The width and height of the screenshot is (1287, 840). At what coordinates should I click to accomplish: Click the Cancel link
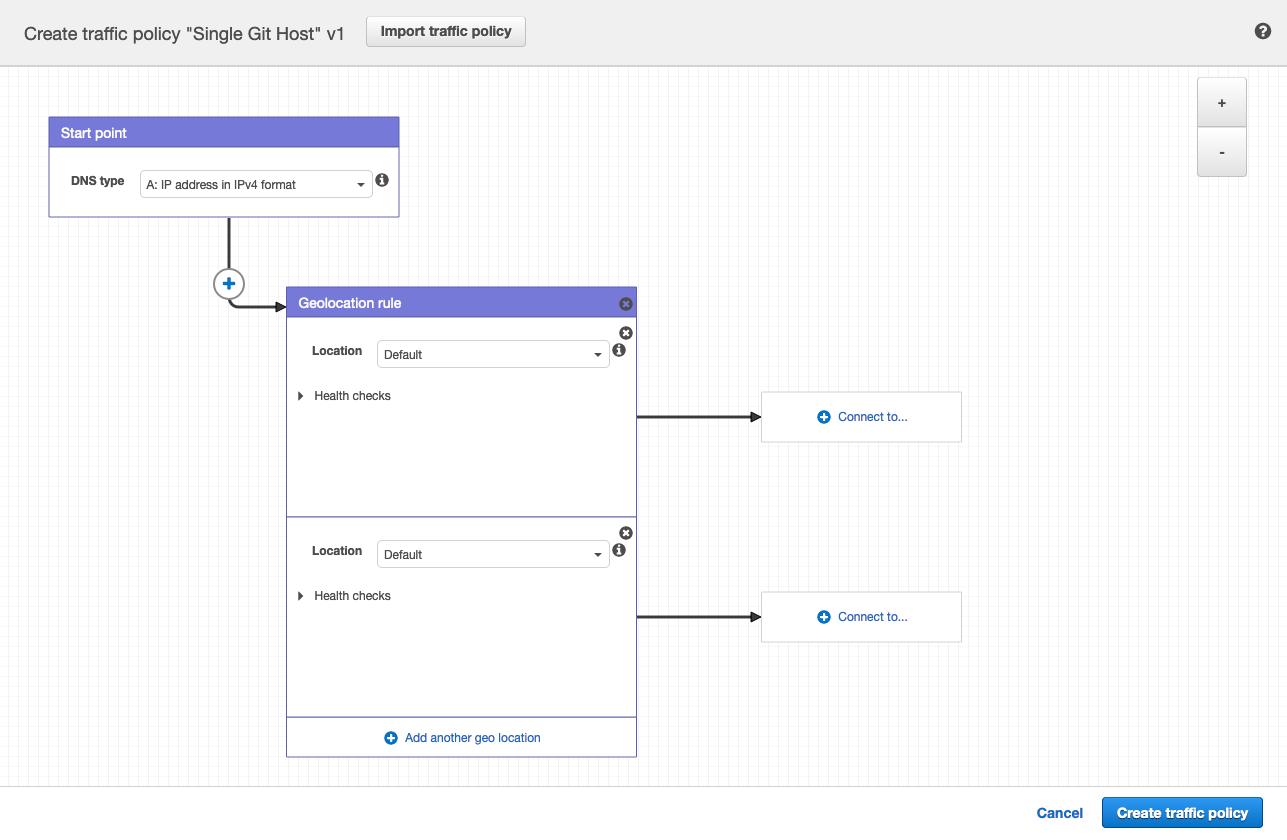point(1059,813)
